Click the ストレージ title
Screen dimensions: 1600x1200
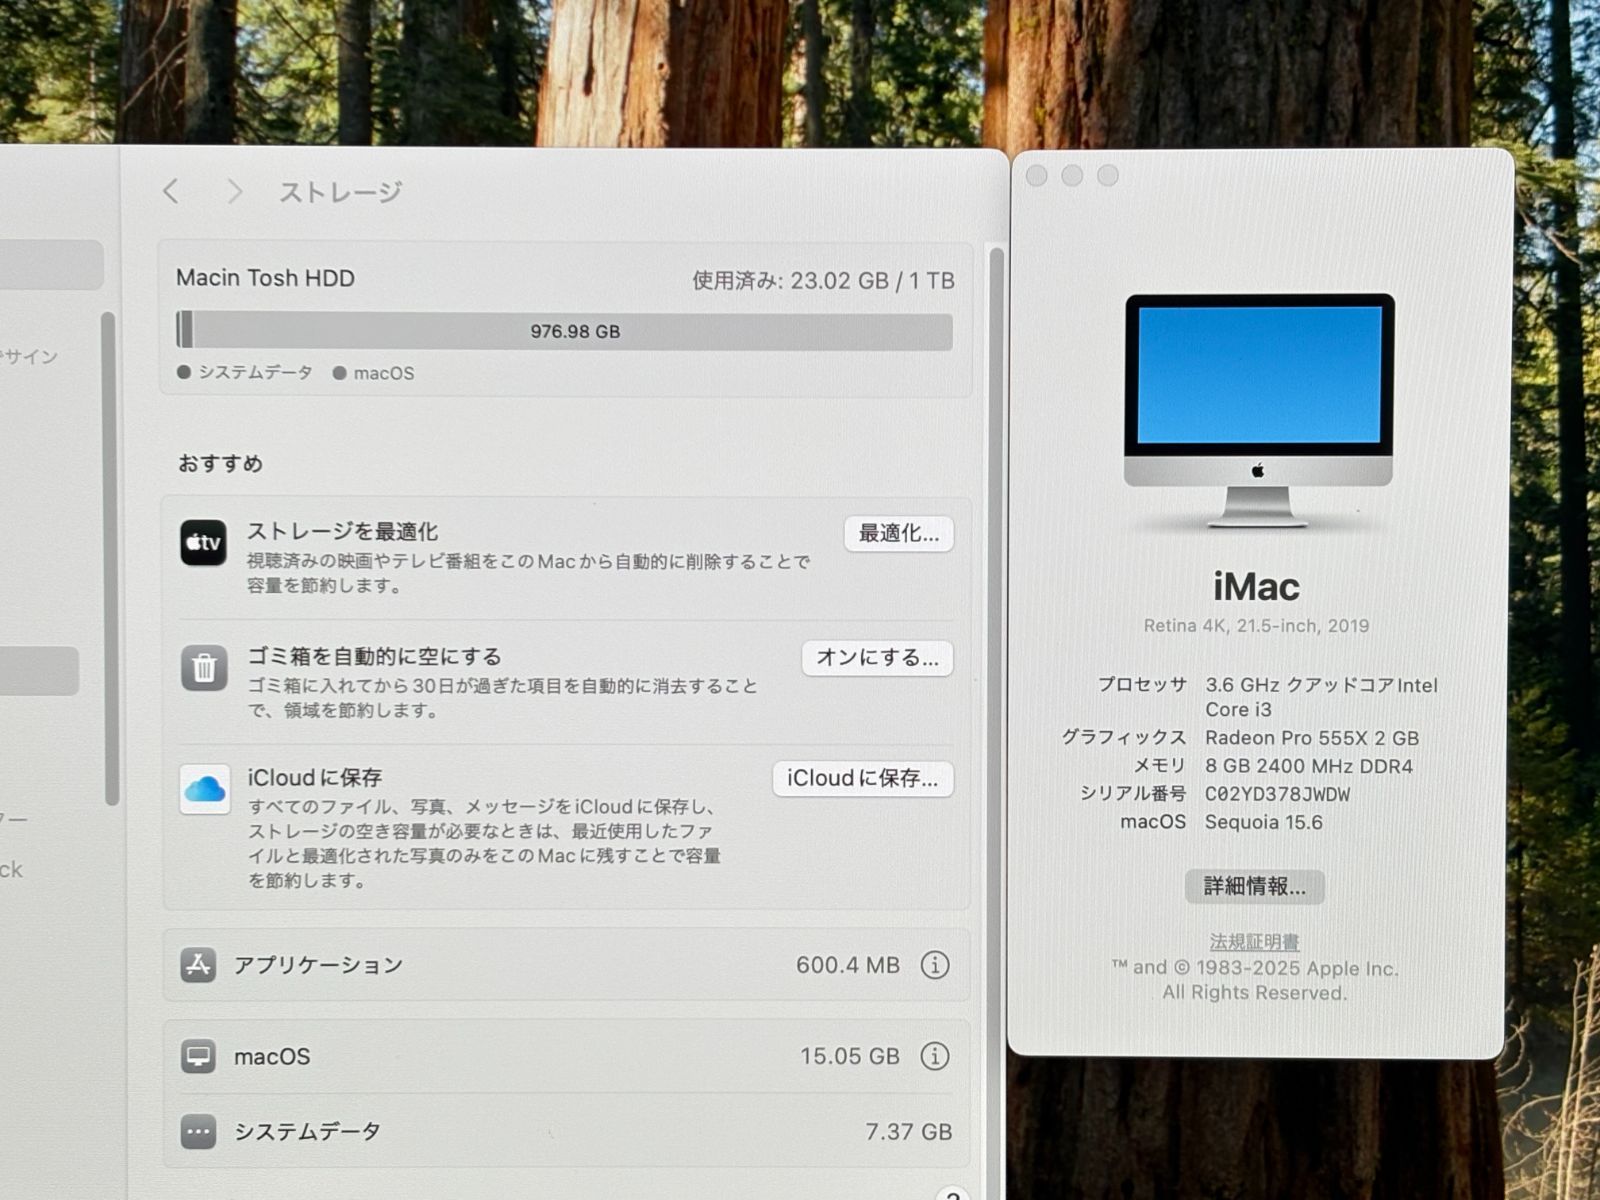click(340, 192)
